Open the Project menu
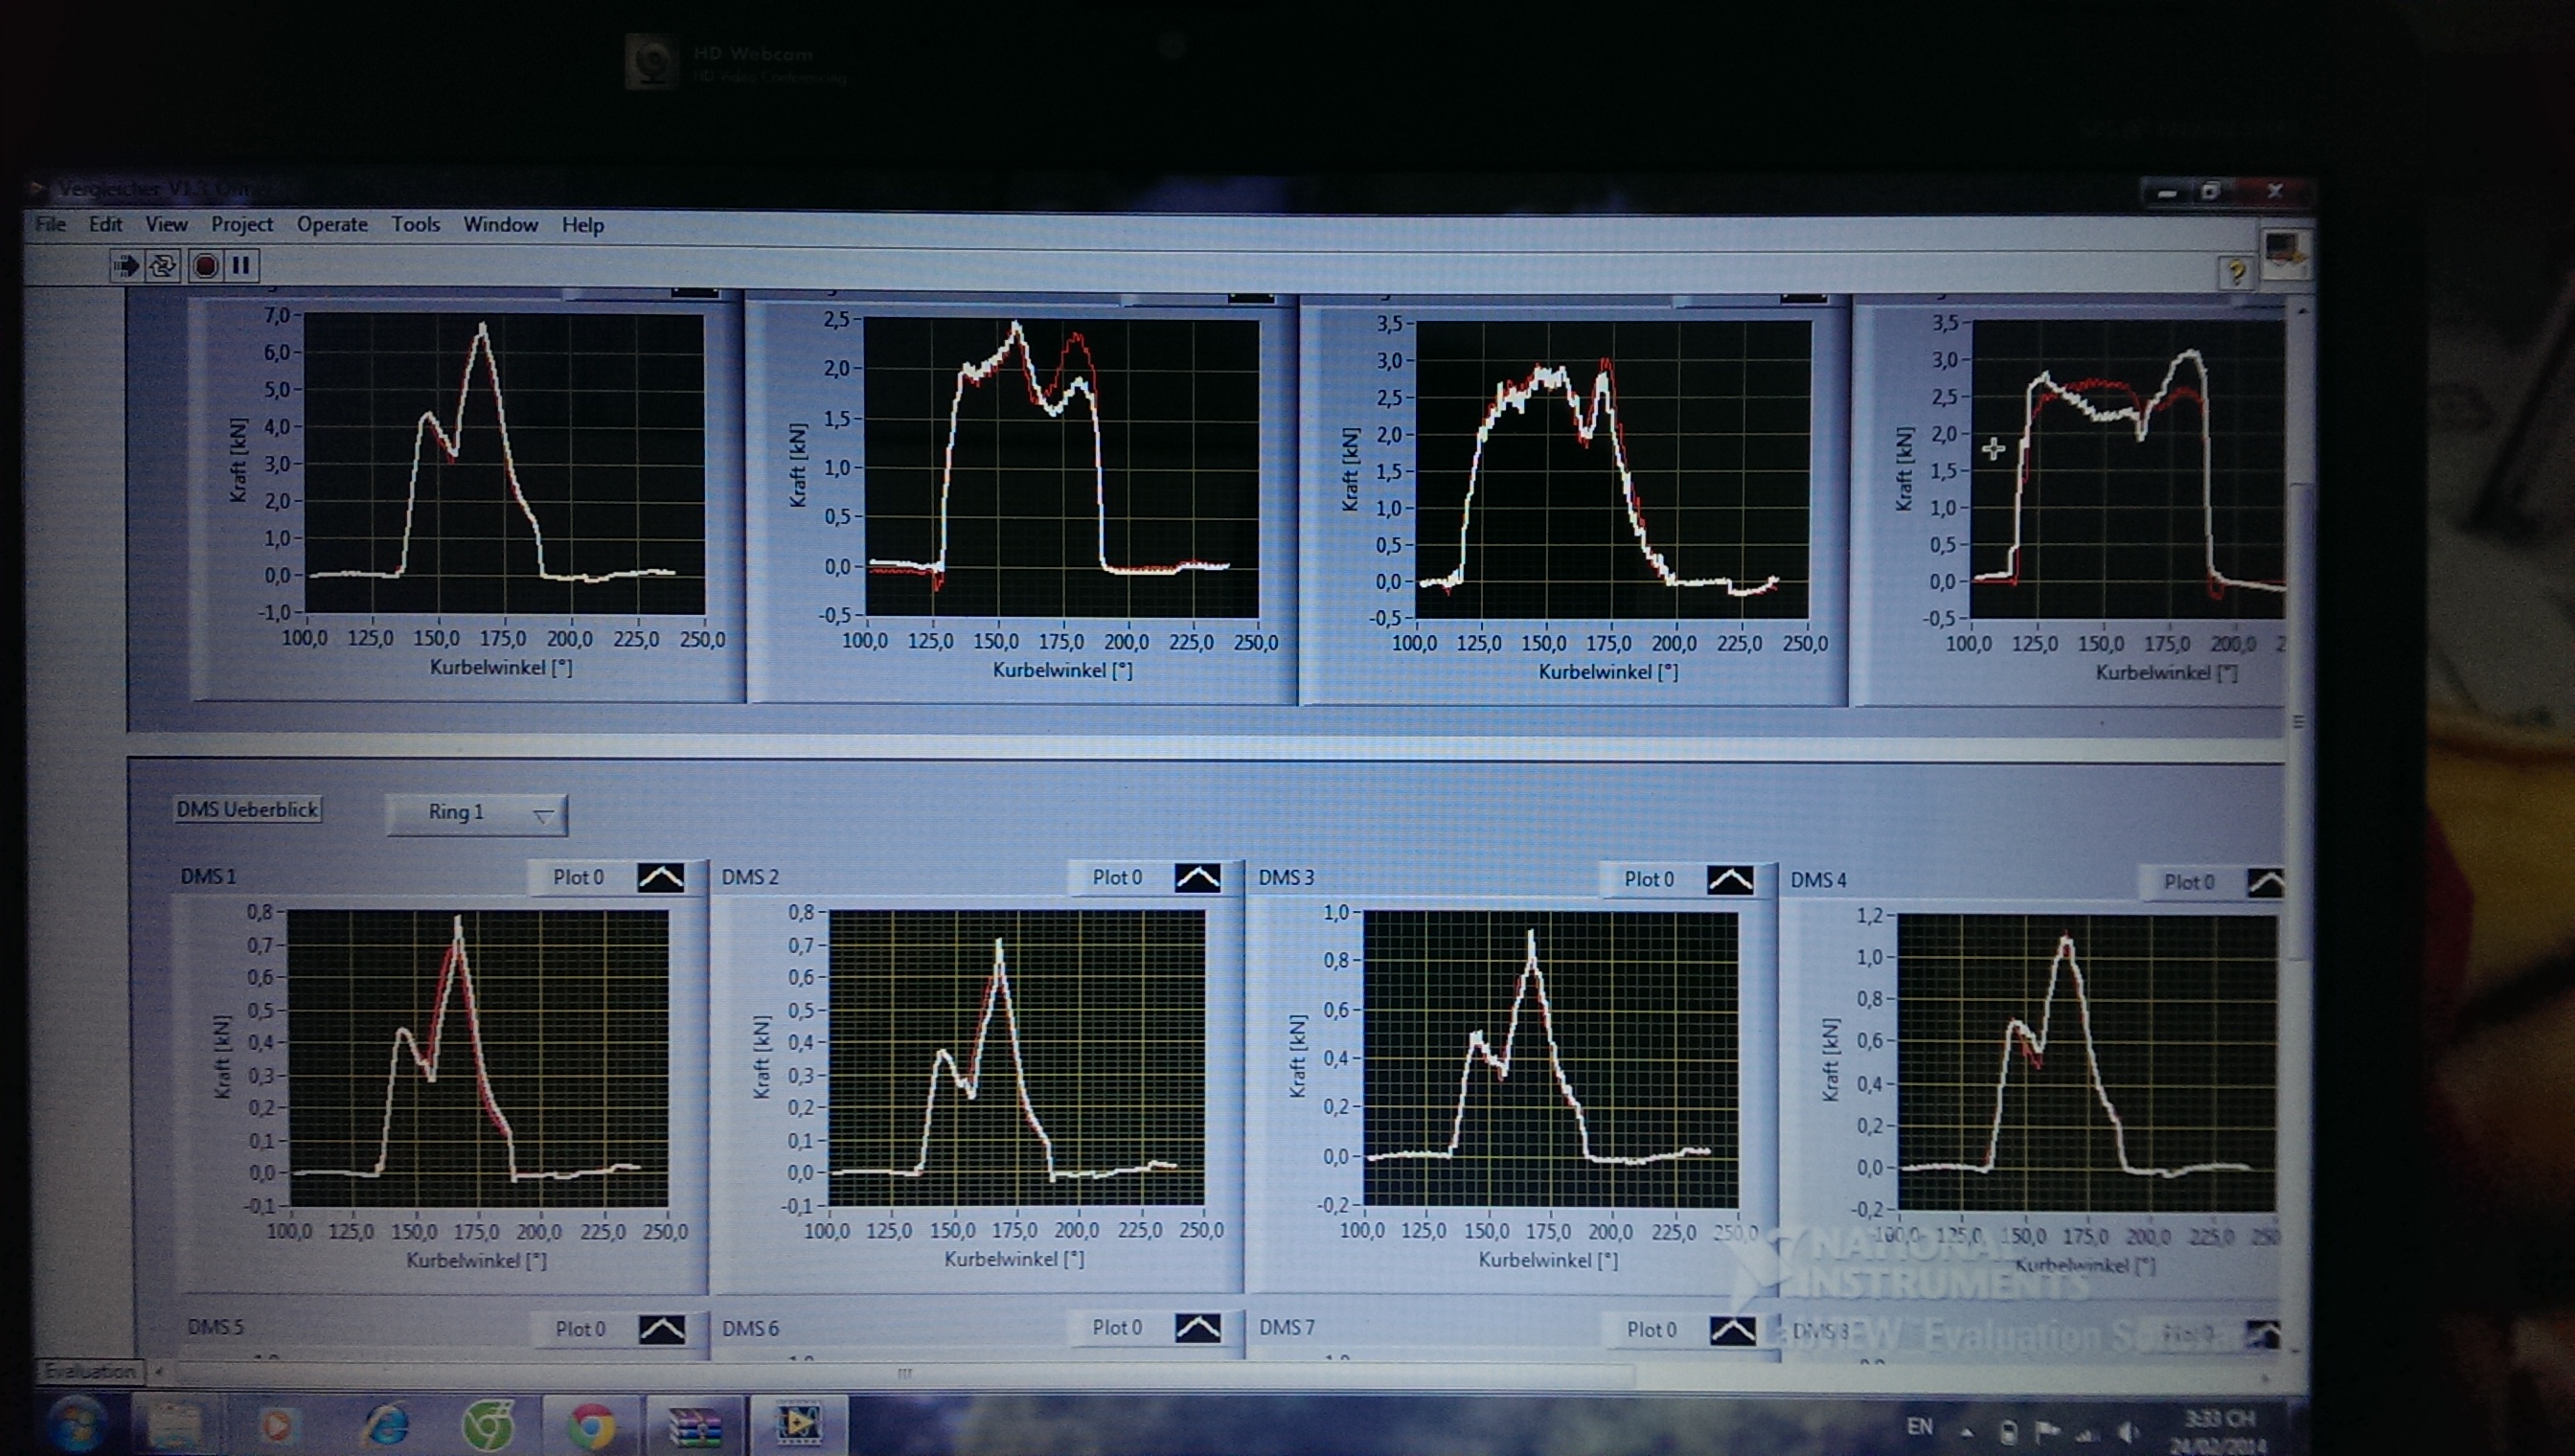The height and width of the screenshot is (1456, 2575). (x=241, y=225)
